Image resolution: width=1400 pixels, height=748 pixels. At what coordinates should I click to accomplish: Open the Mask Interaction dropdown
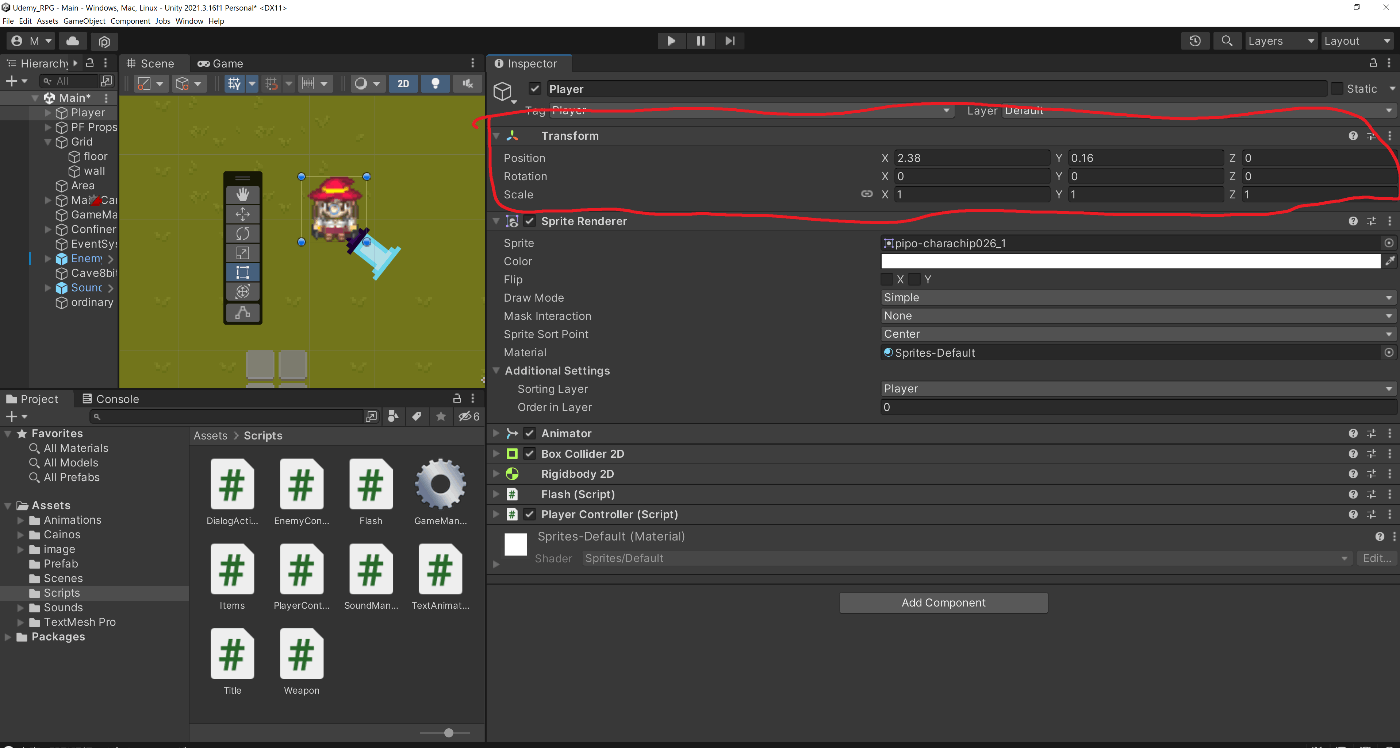pos(1138,316)
